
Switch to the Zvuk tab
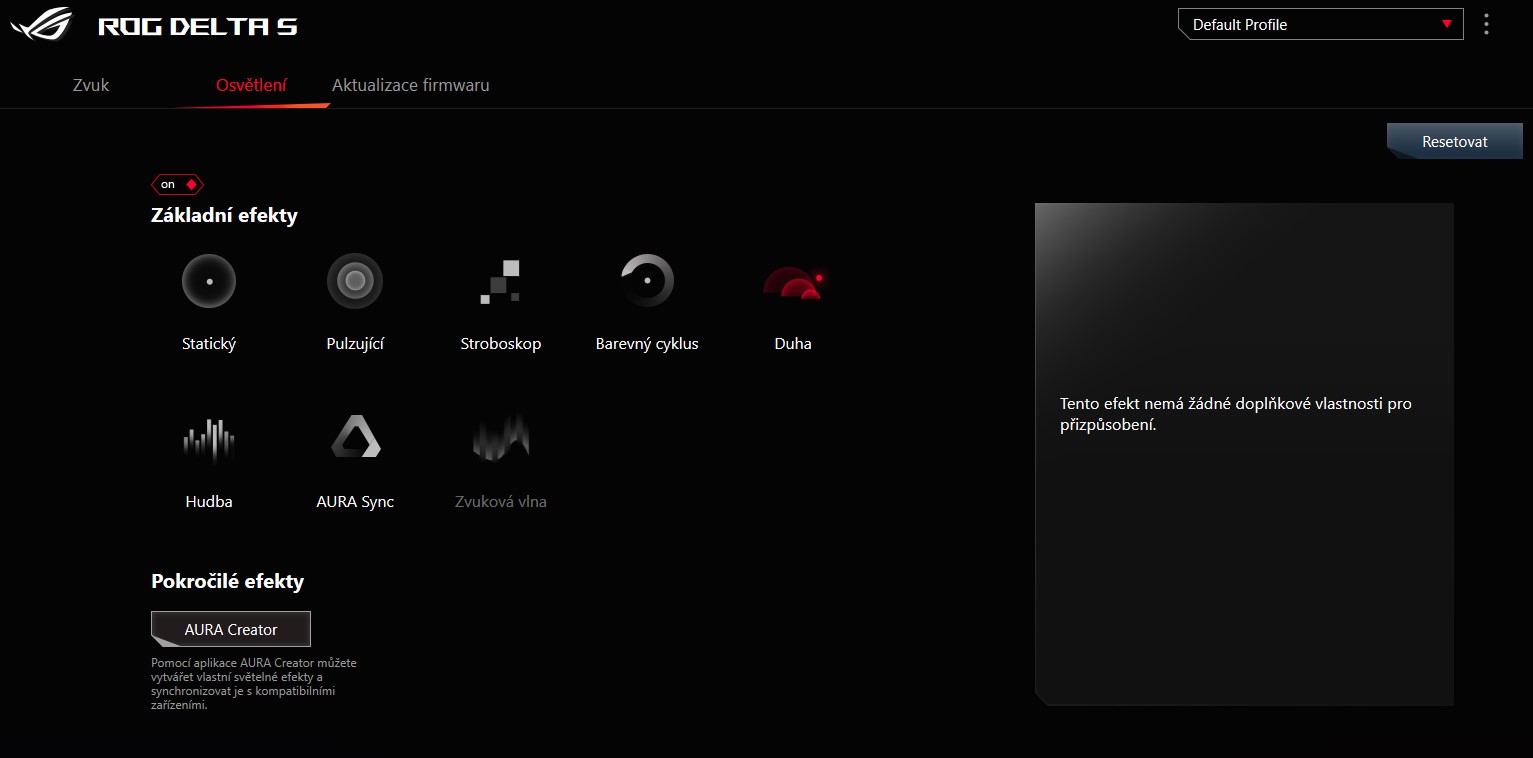click(91, 85)
